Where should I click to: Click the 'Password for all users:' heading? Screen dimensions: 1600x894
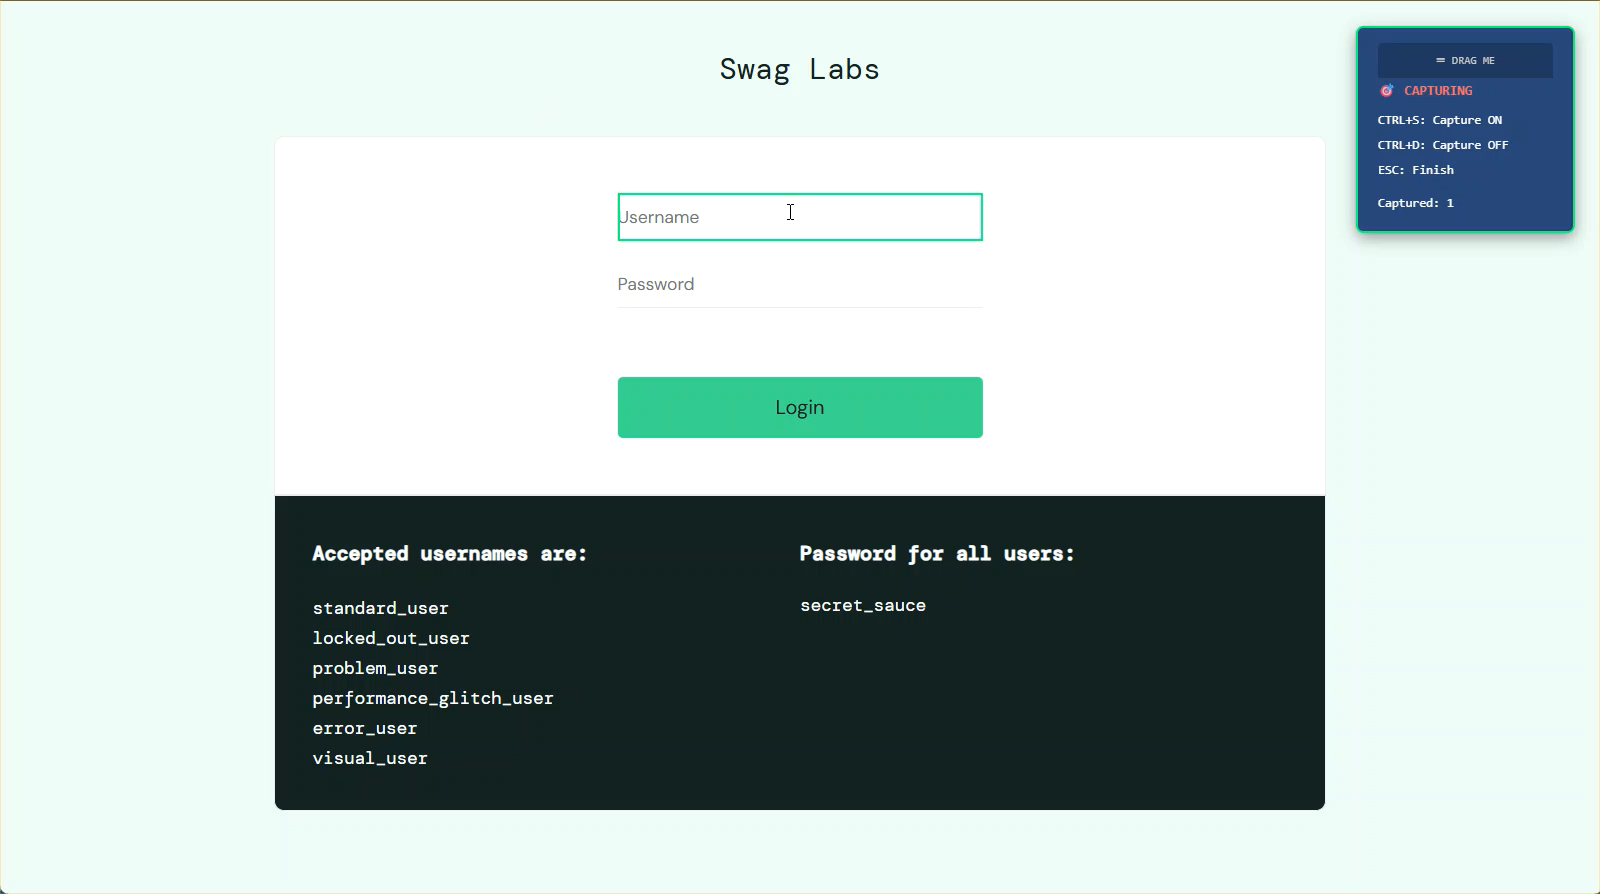tap(937, 554)
